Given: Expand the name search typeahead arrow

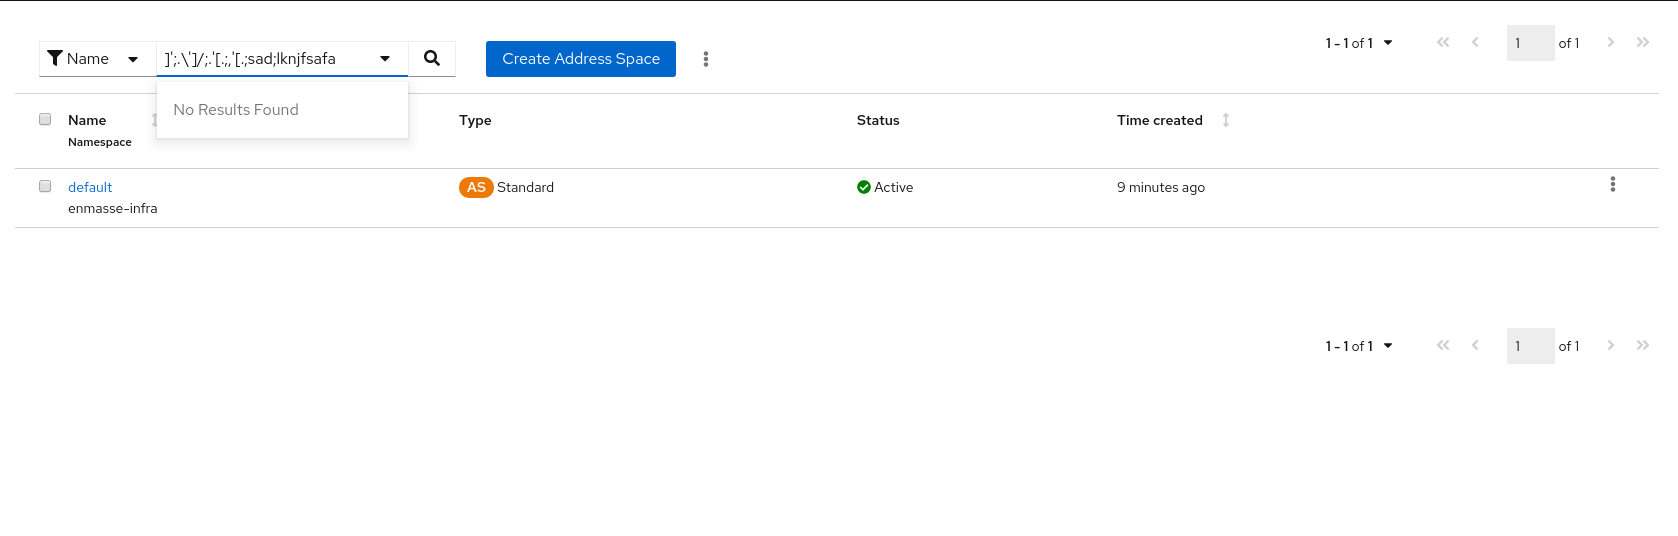Looking at the screenshot, I should (385, 59).
